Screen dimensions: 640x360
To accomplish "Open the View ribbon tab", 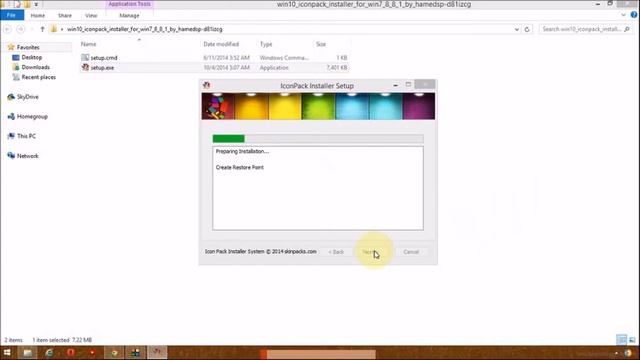I will point(91,16).
